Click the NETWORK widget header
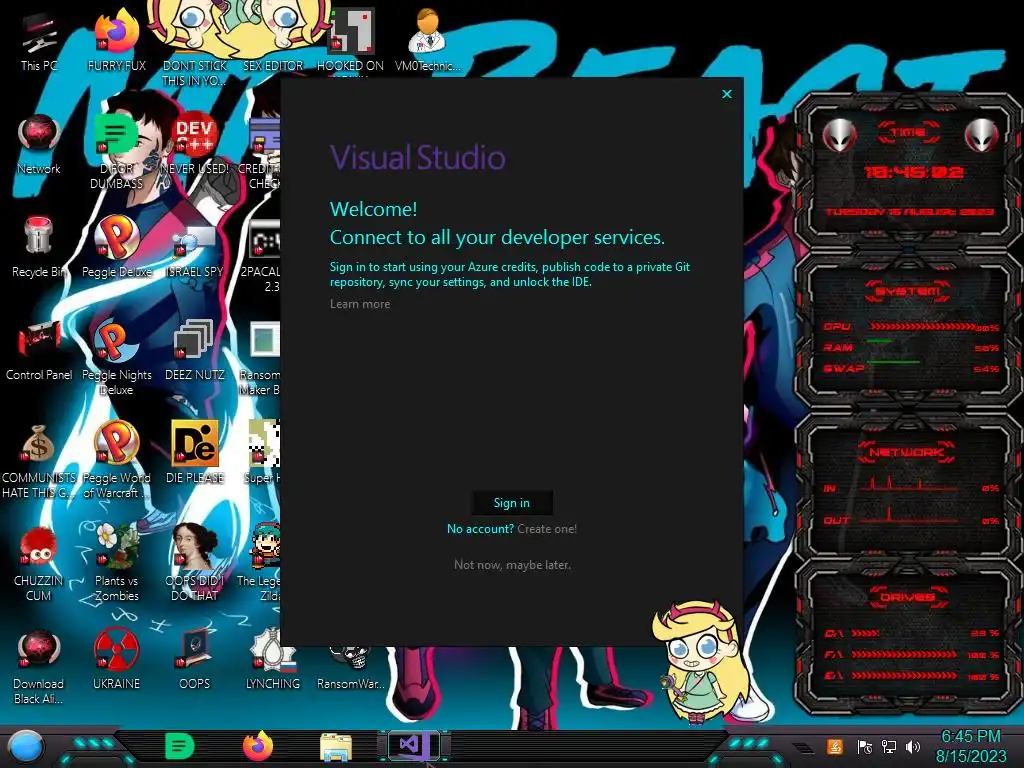 click(x=906, y=453)
